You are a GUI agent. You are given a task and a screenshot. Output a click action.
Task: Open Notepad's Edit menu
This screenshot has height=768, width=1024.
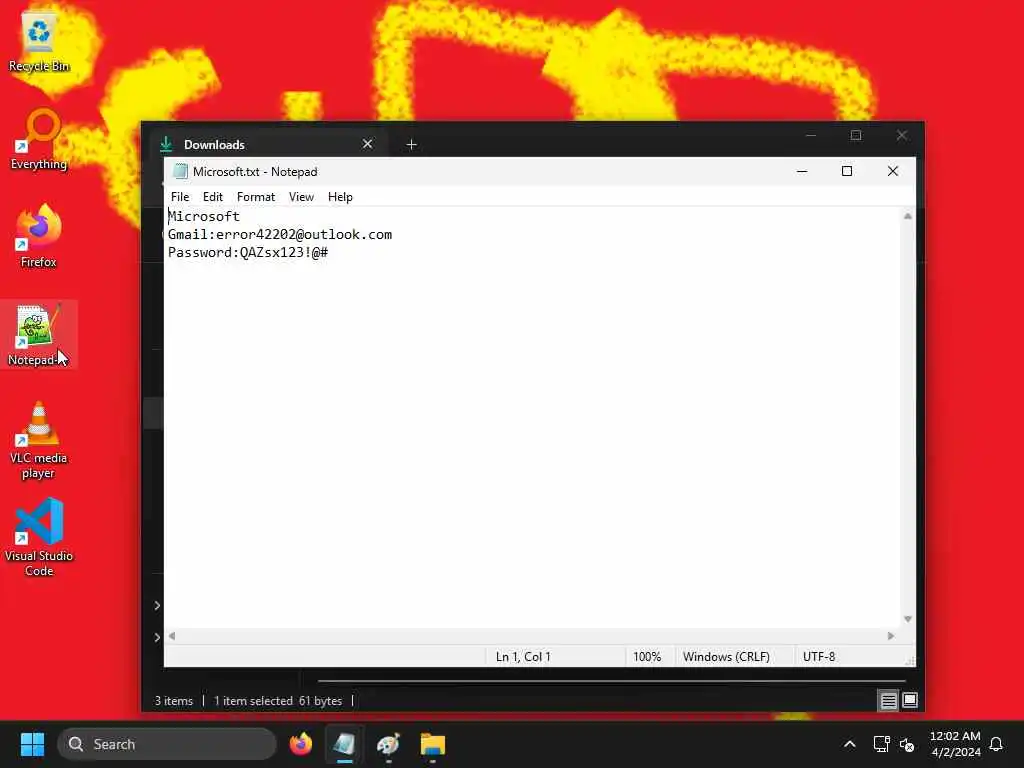[x=212, y=197]
